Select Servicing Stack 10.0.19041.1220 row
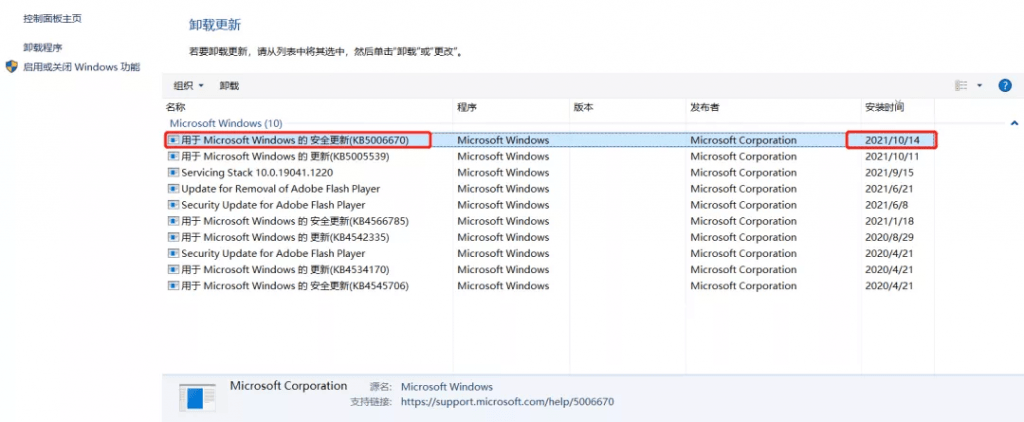The width and height of the screenshot is (1024, 422). pyautogui.click(x=549, y=172)
